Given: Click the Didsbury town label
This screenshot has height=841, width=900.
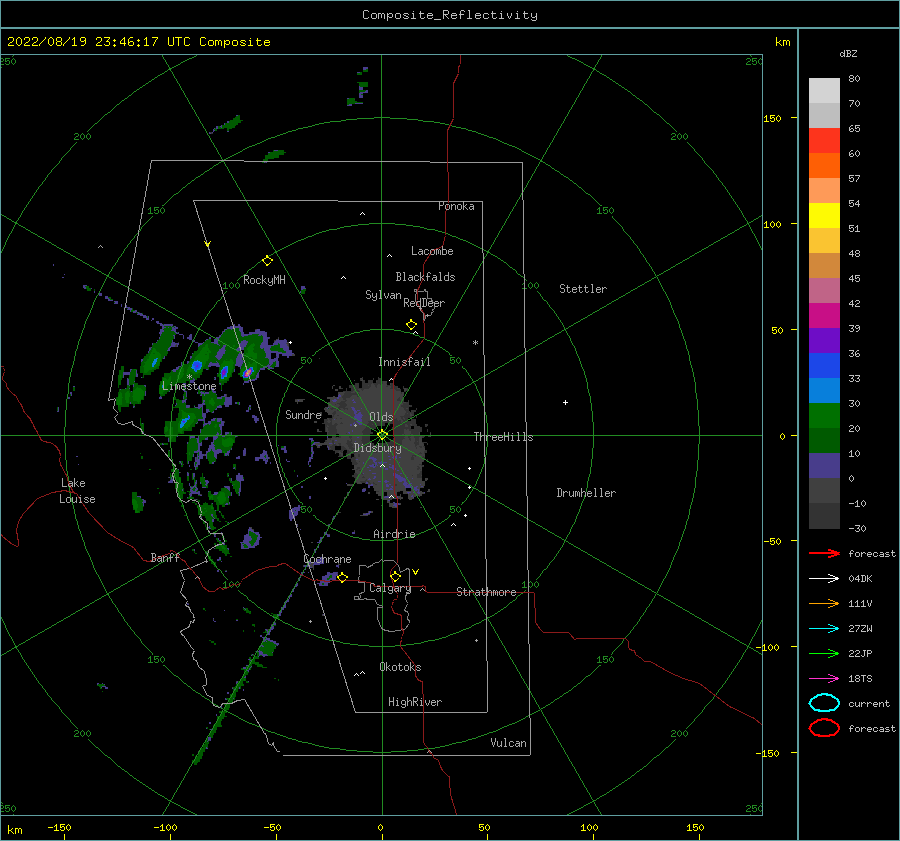Looking at the screenshot, I should 377,448.
